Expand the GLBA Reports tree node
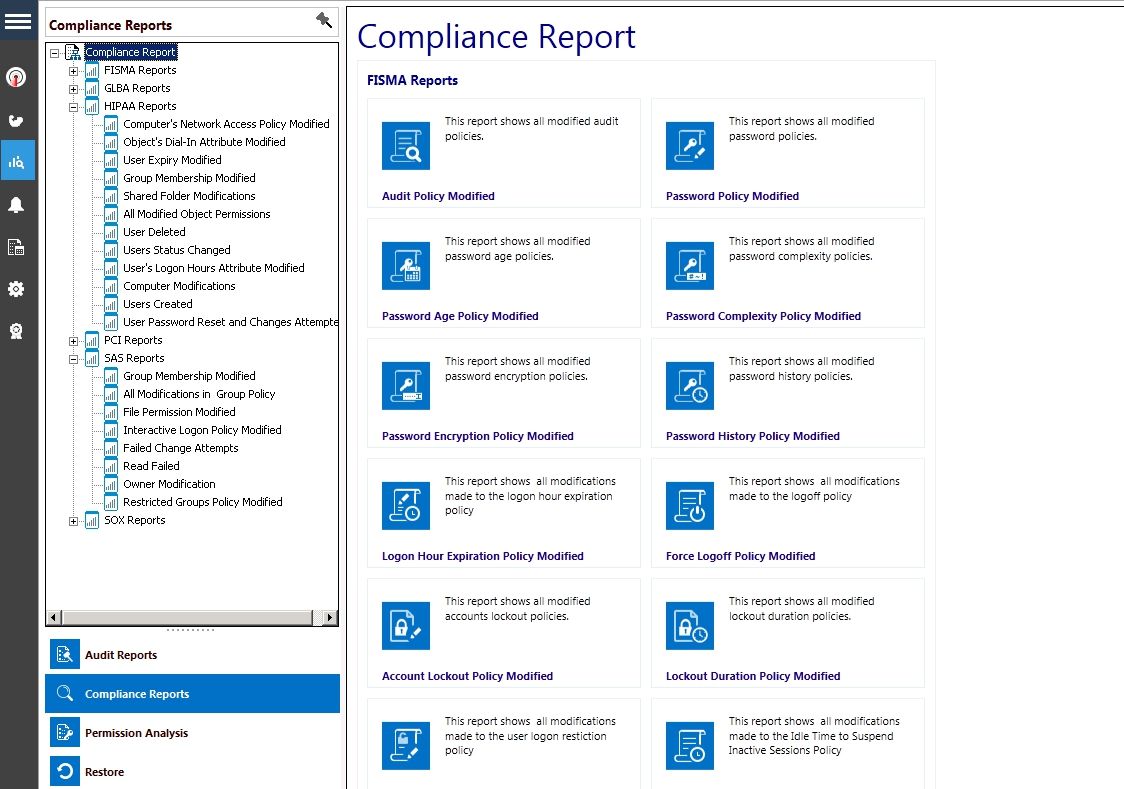This screenshot has height=789, width=1124. click(x=73, y=89)
